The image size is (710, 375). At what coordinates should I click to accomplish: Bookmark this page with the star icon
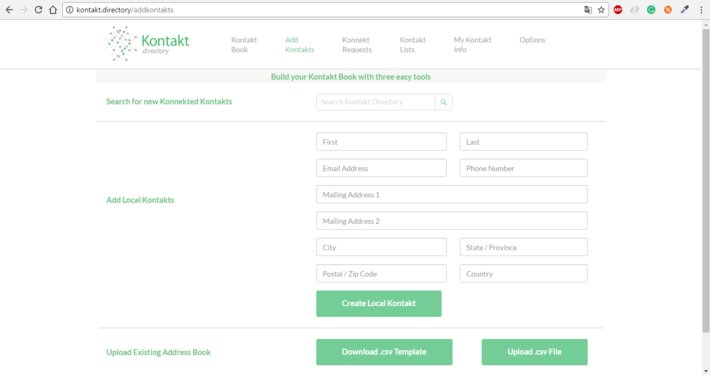pos(601,10)
